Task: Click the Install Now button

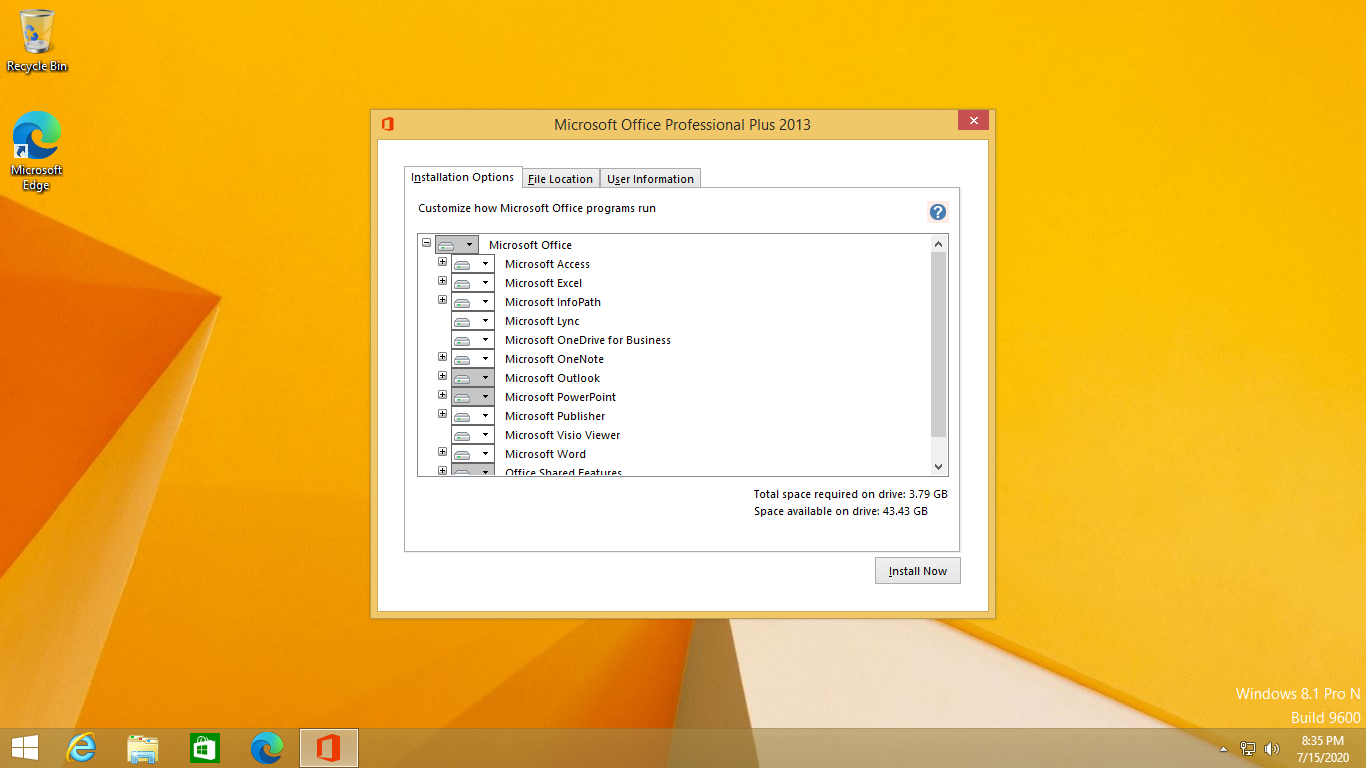Action: 917,571
